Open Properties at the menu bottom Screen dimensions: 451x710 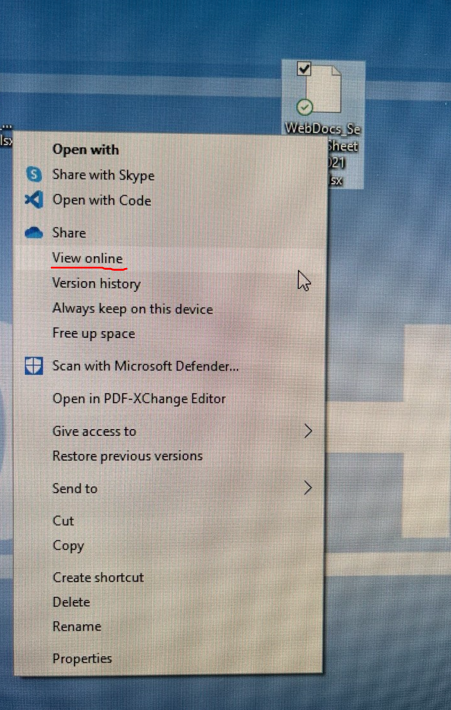tap(82, 658)
